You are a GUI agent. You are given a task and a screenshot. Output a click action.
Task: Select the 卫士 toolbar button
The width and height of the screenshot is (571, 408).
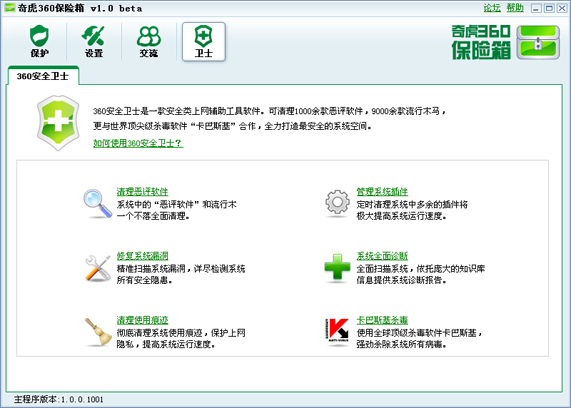pyautogui.click(x=204, y=42)
